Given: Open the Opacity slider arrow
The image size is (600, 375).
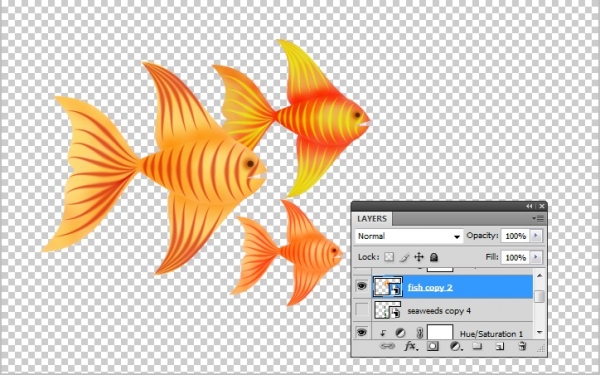Looking at the screenshot, I should [x=536, y=236].
